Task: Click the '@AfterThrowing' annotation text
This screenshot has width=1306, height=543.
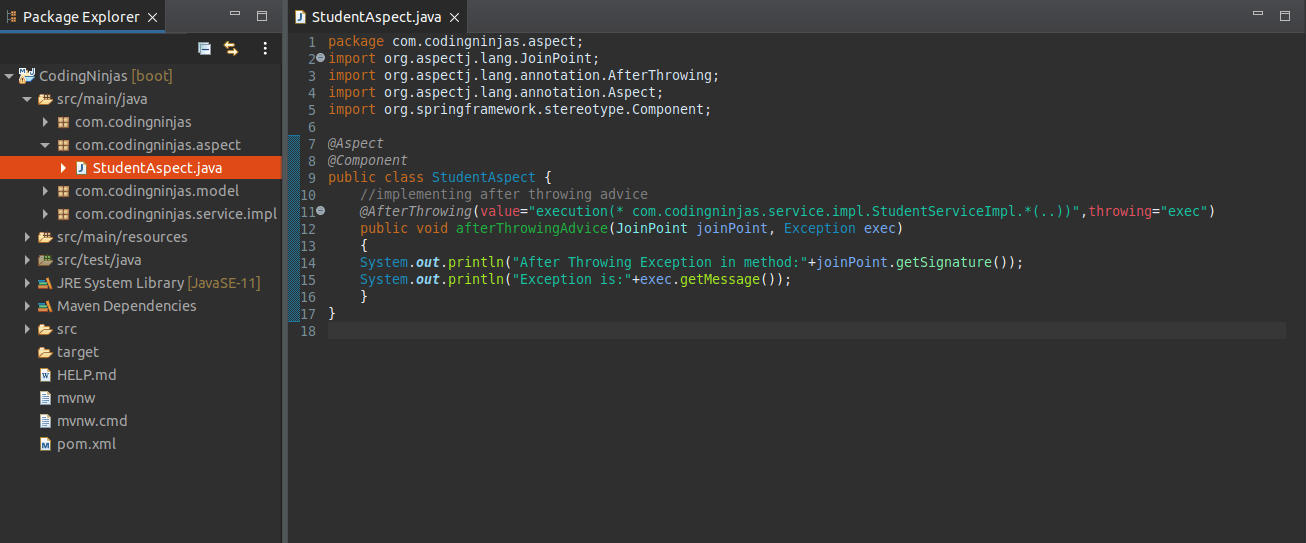Action: click(416, 211)
